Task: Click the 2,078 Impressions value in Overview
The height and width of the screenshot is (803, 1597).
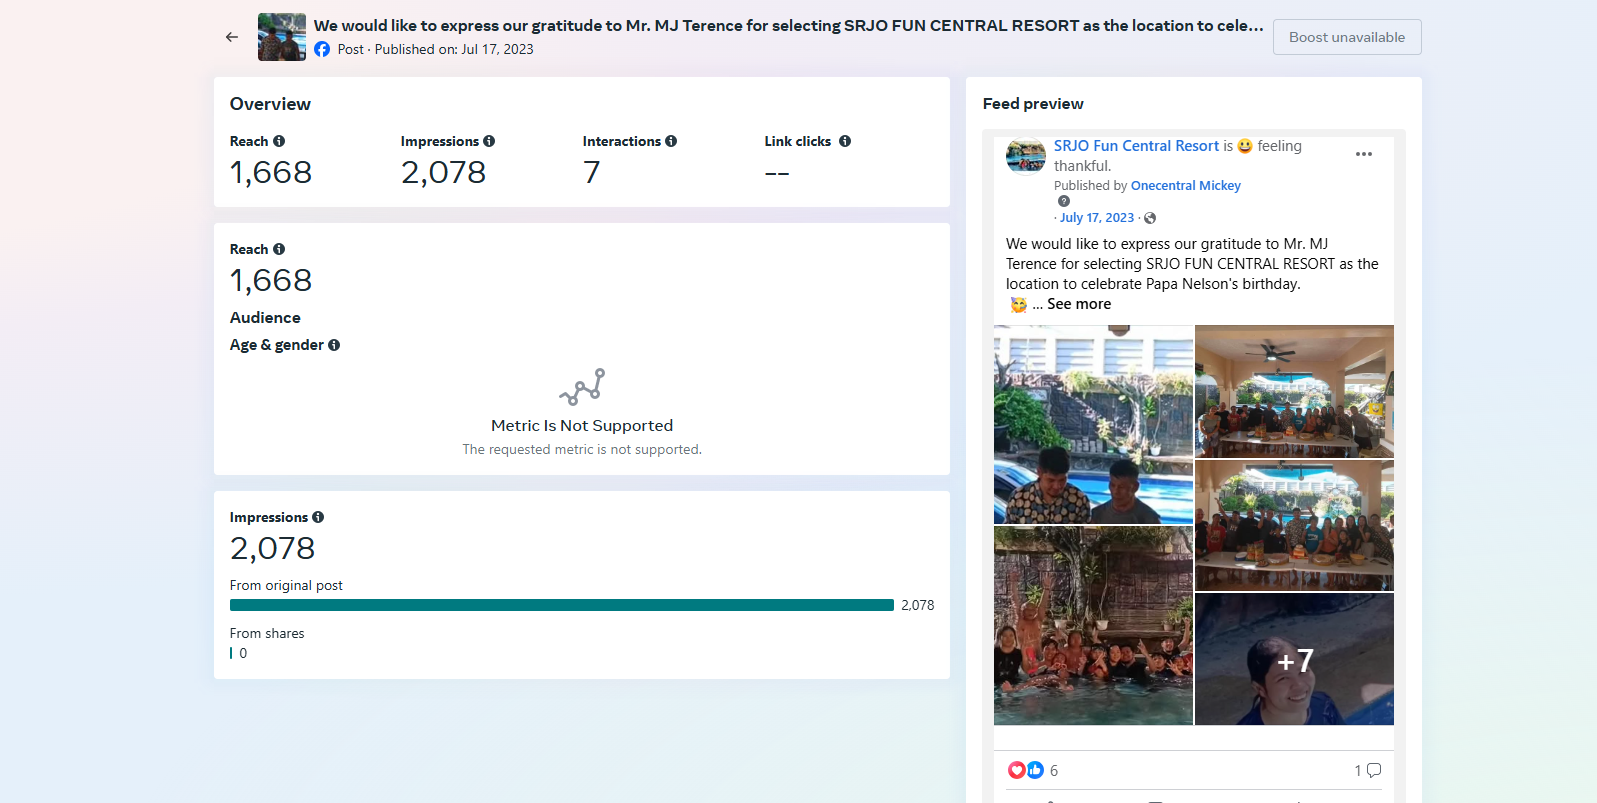Action: [443, 173]
